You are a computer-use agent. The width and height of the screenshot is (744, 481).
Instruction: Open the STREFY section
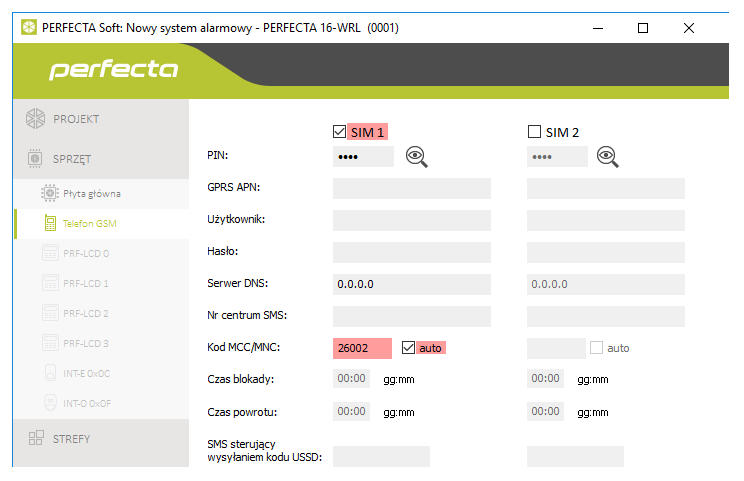click(101, 439)
